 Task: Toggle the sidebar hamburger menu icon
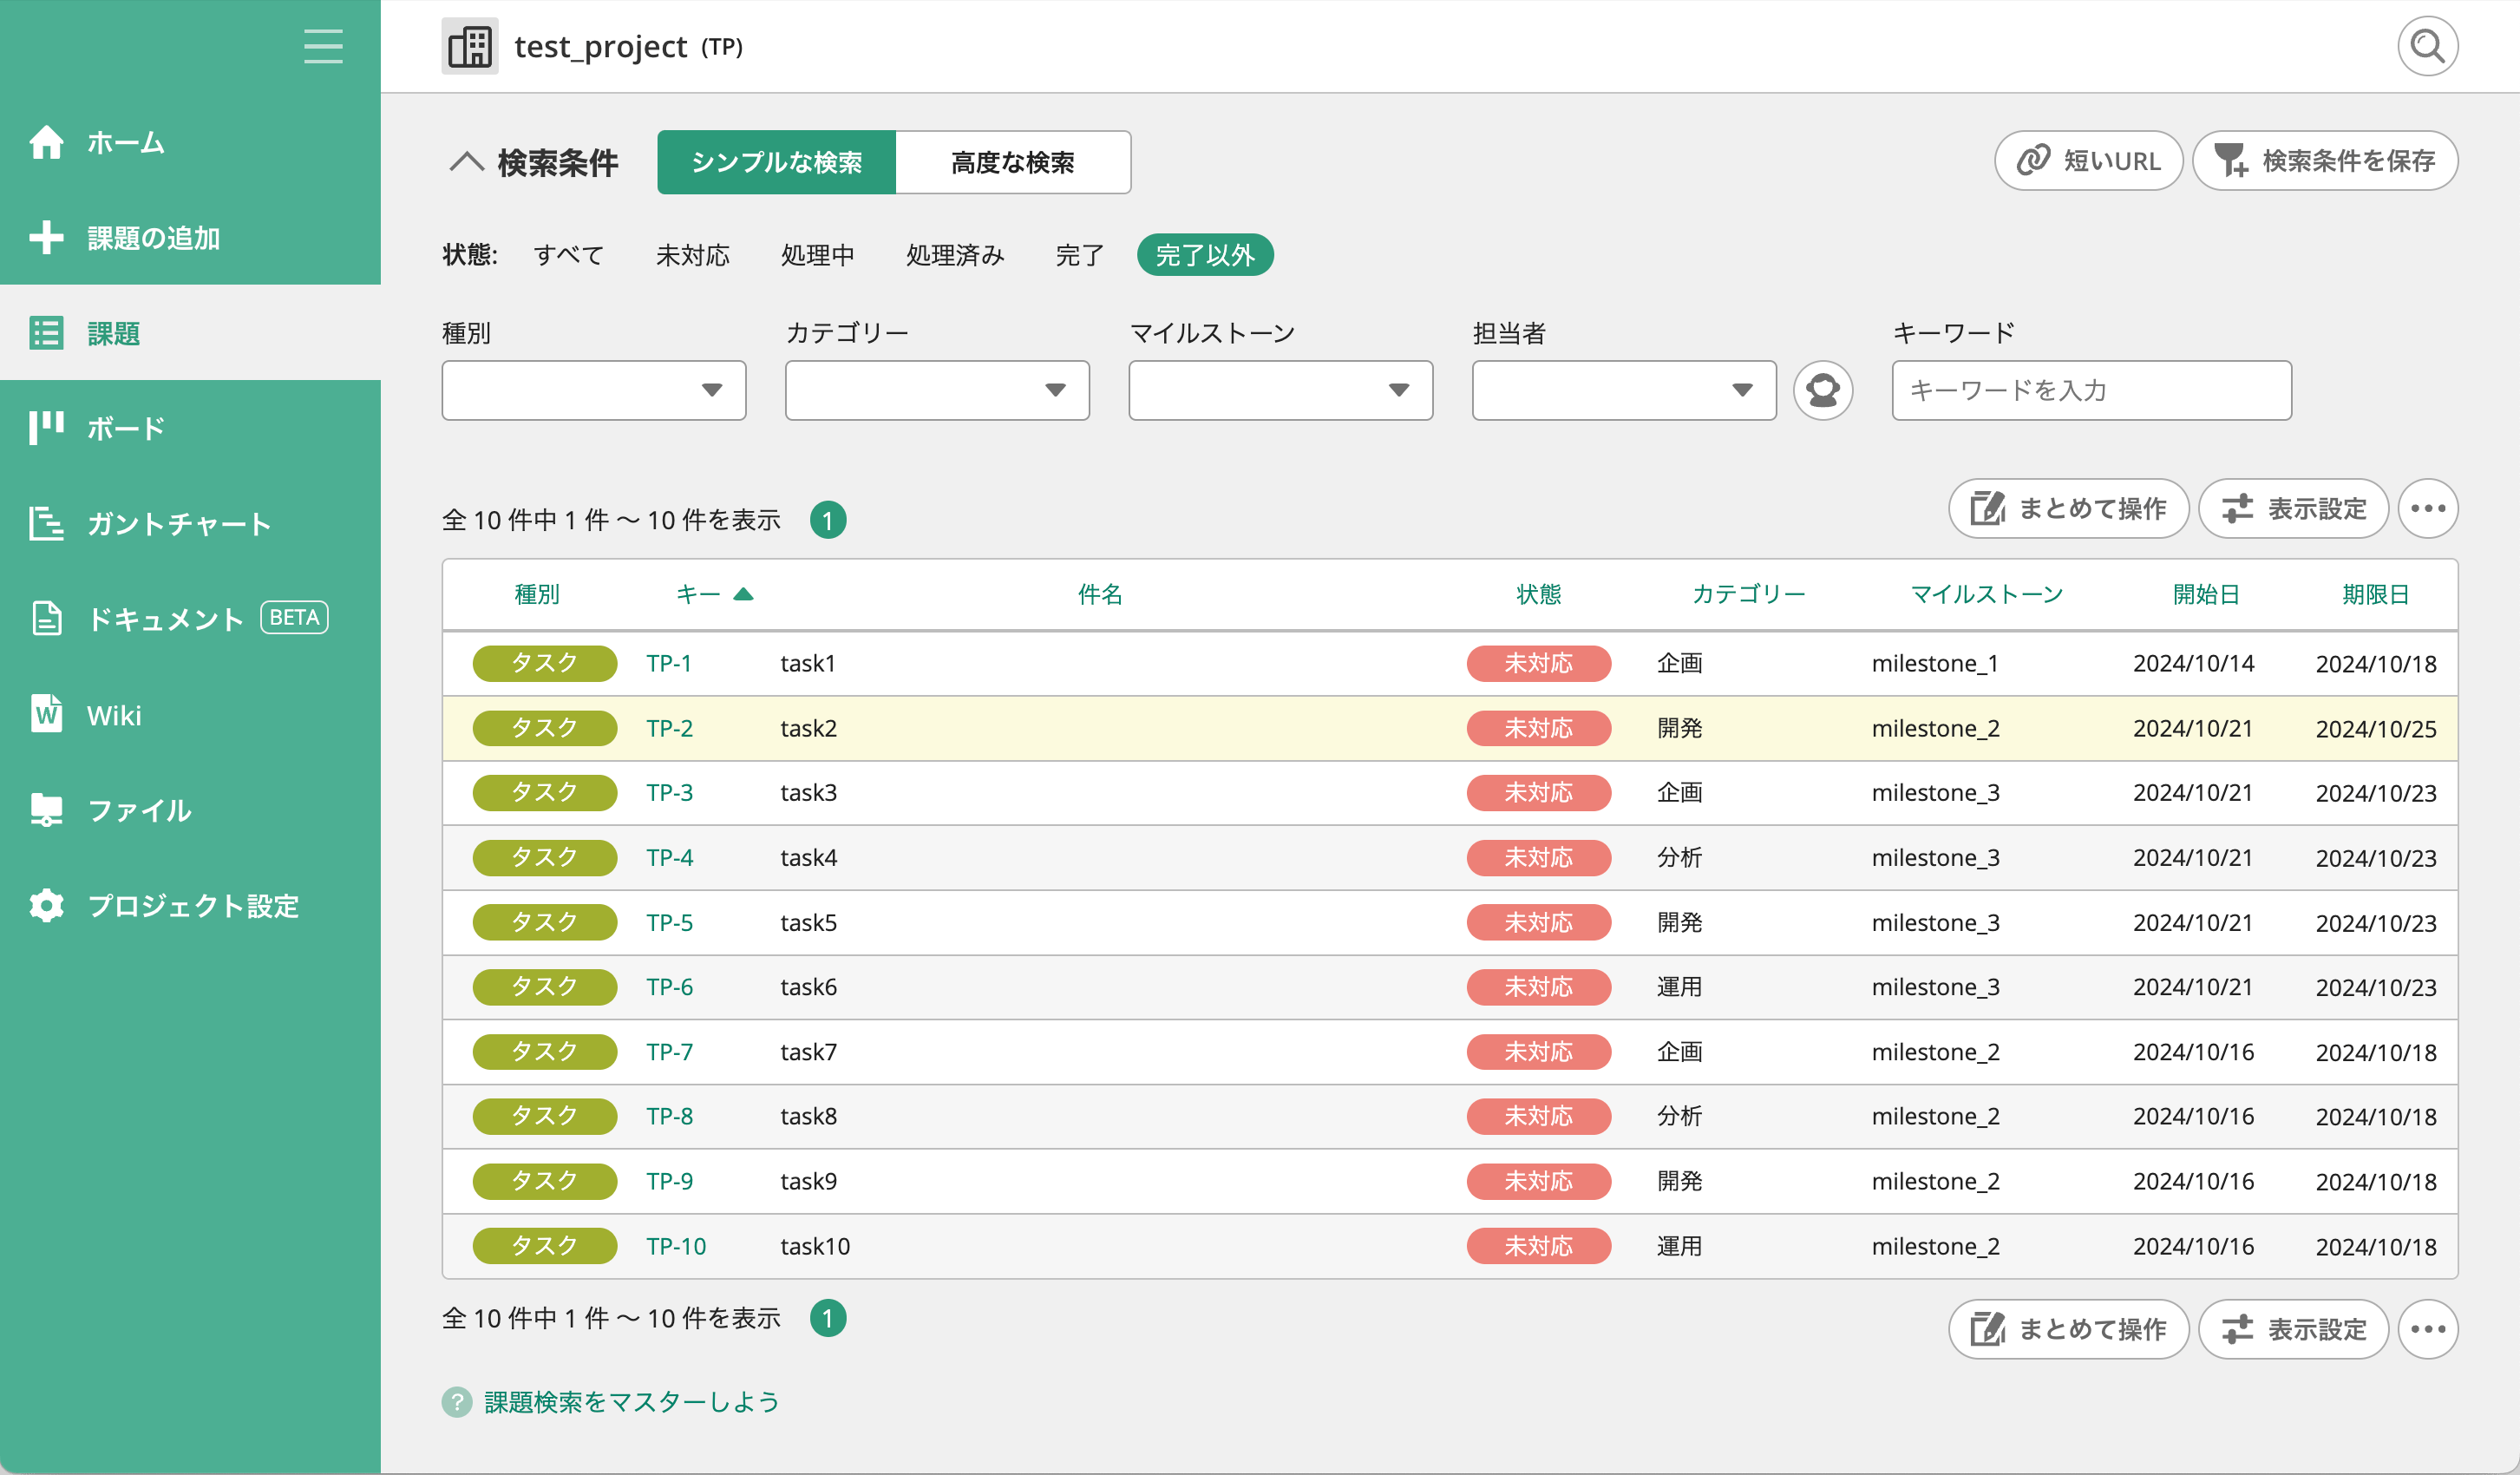(x=323, y=47)
